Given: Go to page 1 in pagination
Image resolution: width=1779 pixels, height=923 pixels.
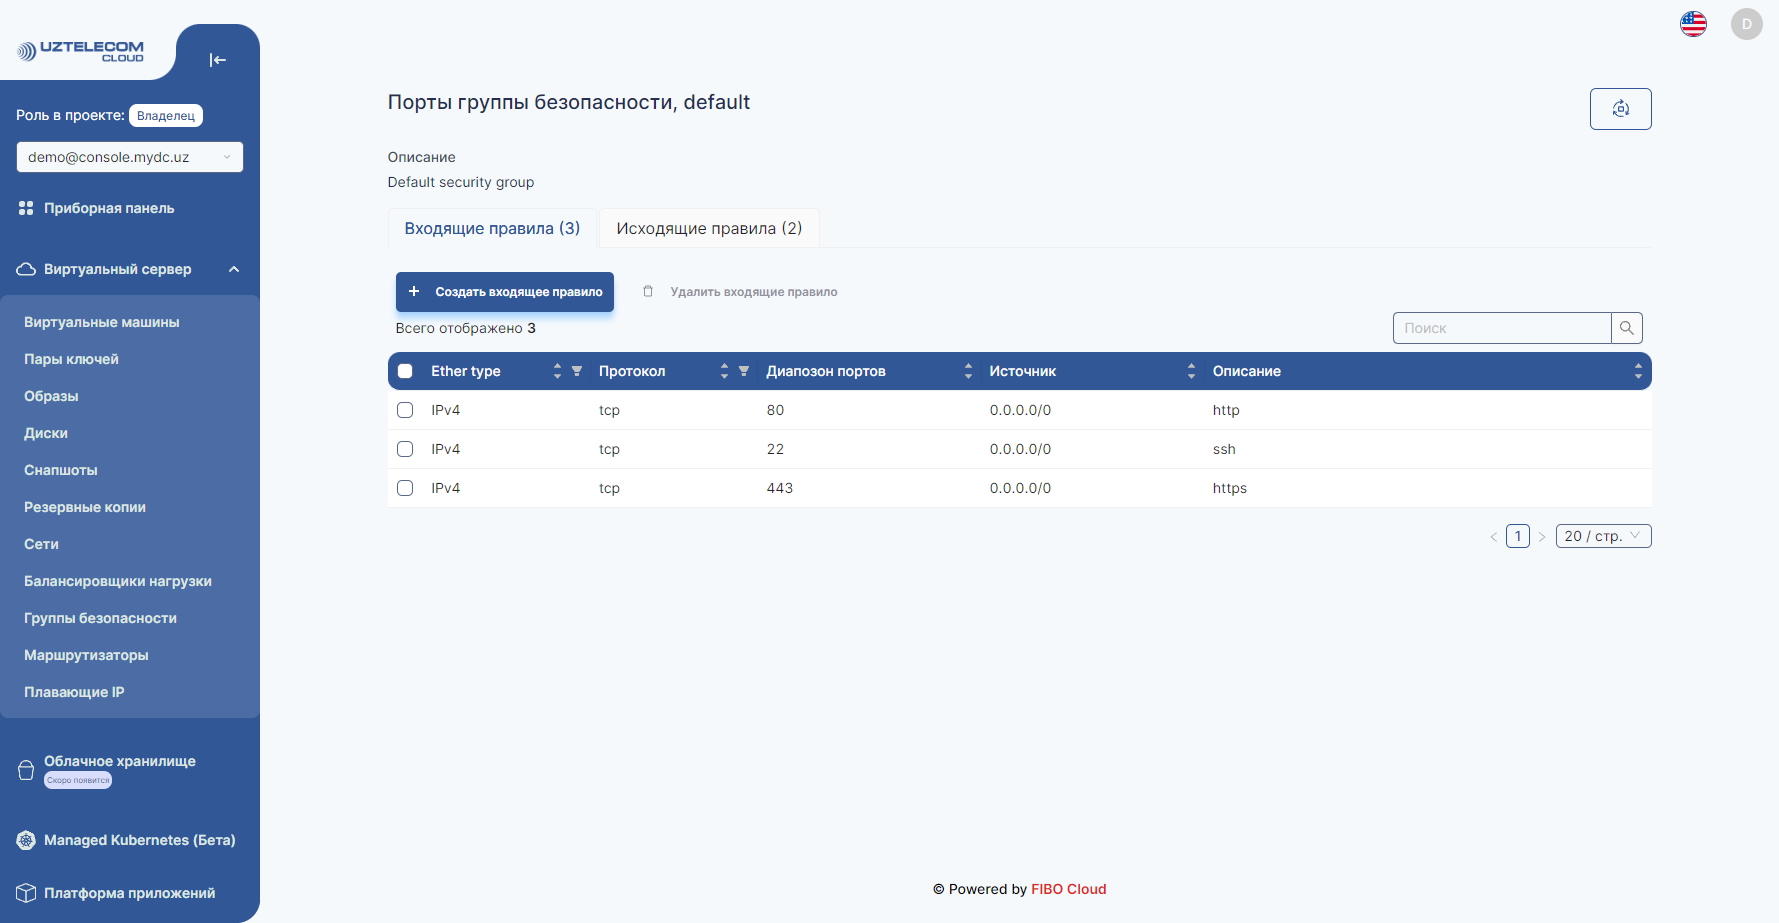Looking at the screenshot, I should (x=1517, y=536).
